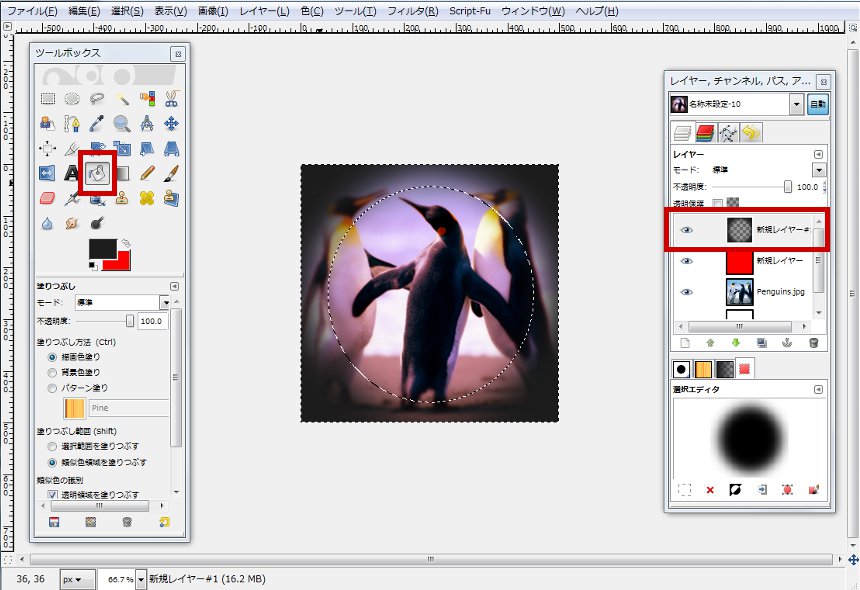Select the Zoom (magnifier) tool
The width and height of the screenshot is (860, 590).
pyautogui.click(x=120, y=124)
